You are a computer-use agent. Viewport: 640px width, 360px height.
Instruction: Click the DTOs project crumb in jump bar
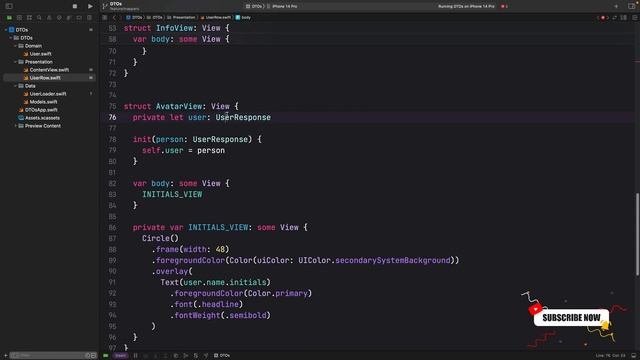(134, 18)
